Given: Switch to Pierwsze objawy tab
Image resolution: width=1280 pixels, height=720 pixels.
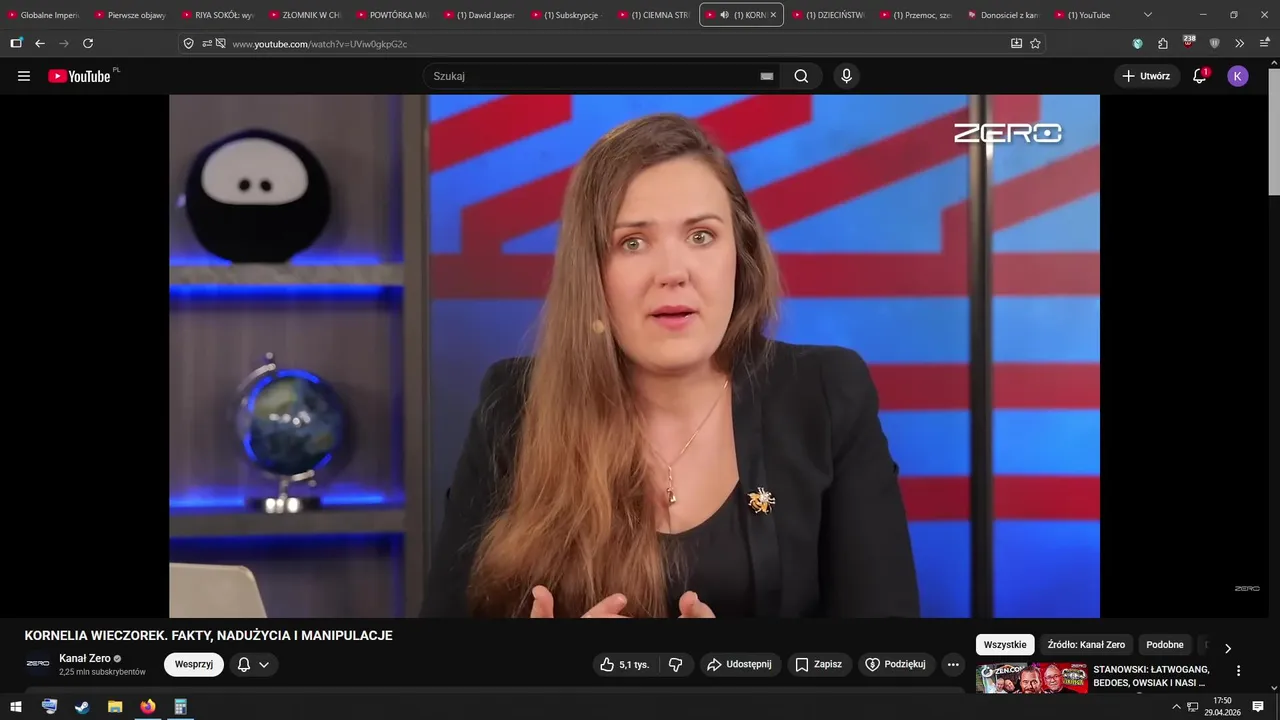Looking at the screenshot, I should coord(131,15).
